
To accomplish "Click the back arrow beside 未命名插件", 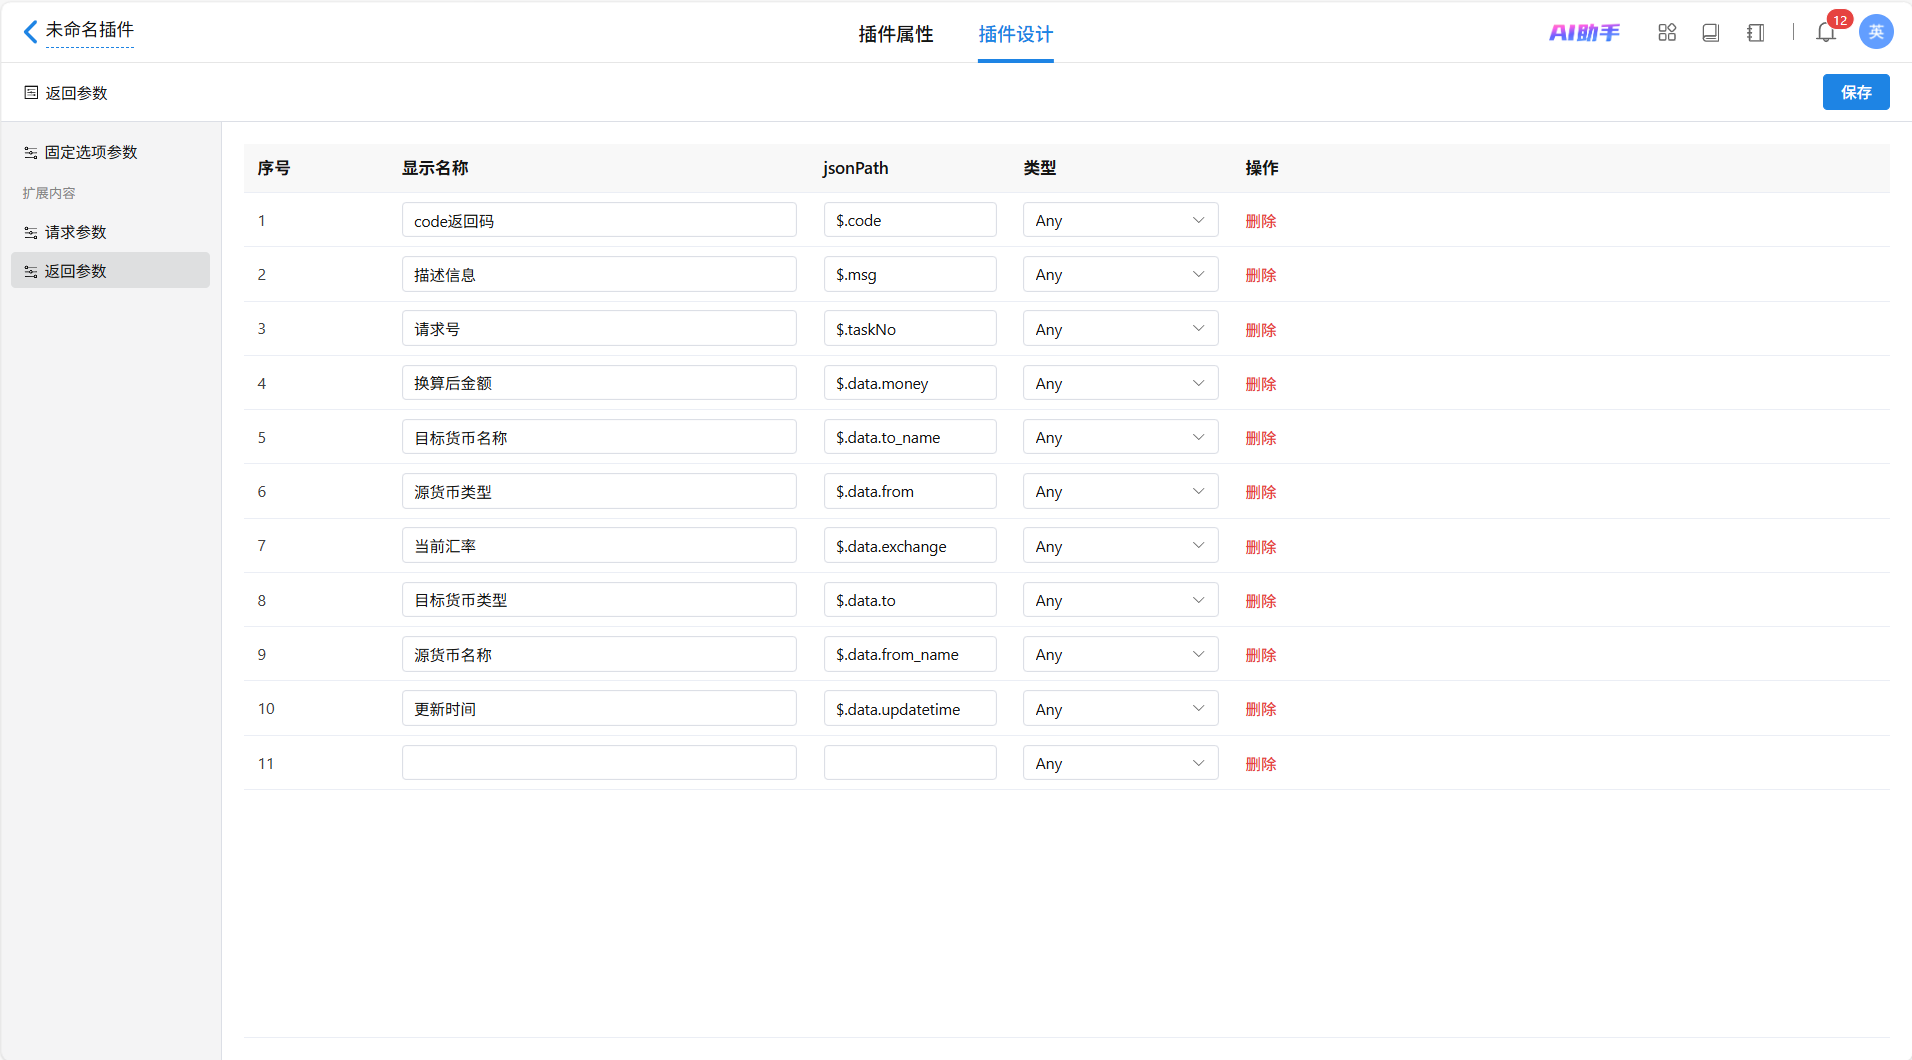I will pos(30,32).
